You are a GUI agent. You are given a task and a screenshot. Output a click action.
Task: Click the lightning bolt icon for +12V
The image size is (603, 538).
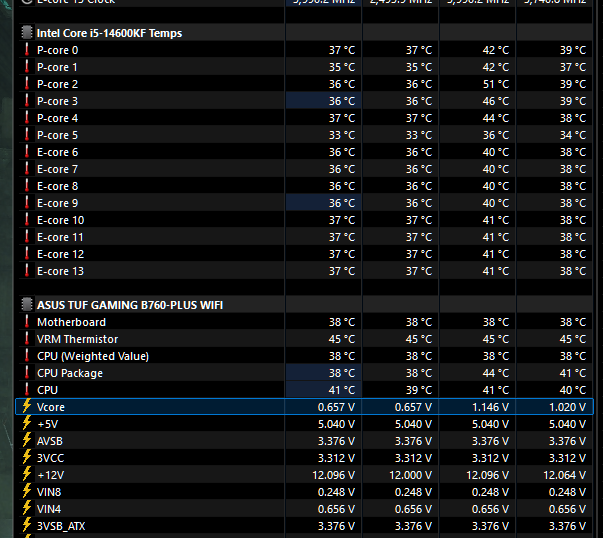[x=27, y=474]
